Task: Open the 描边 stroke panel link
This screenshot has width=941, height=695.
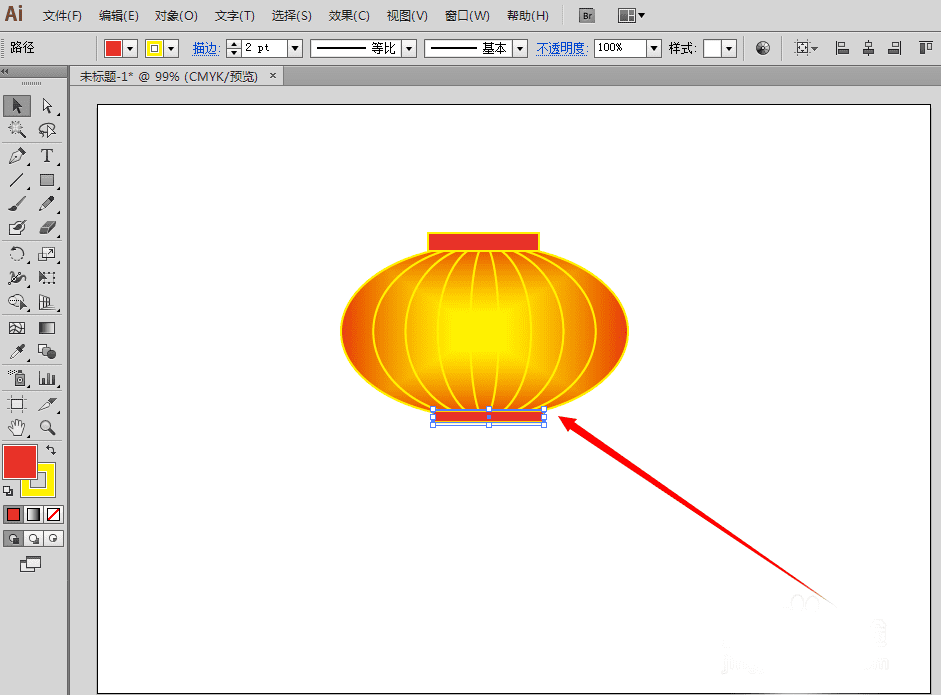Action: pyautogui.click(x=206, y=49)
